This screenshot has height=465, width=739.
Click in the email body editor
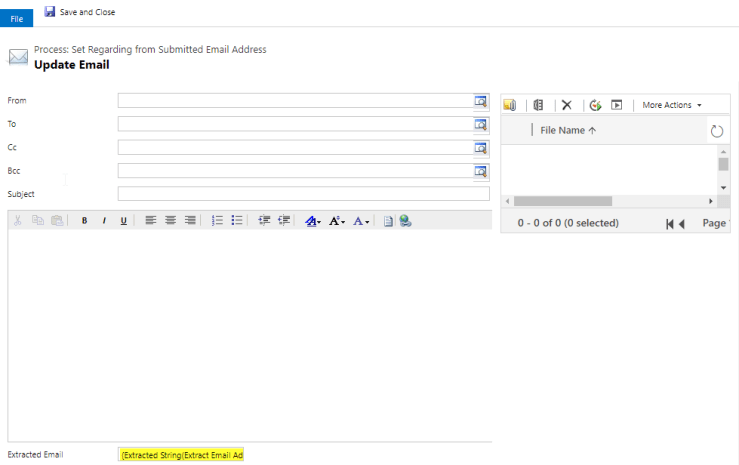pos(249,335)
